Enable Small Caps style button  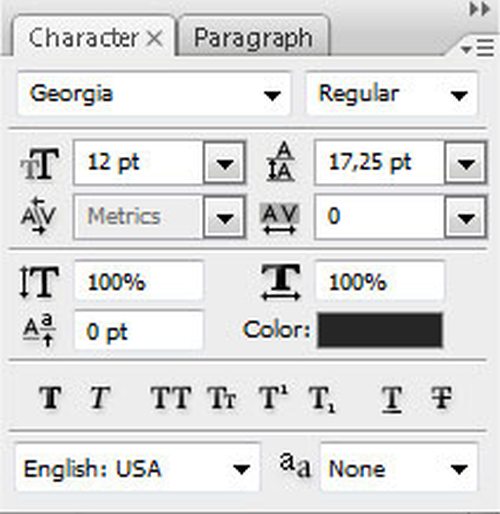click(222, 398)
